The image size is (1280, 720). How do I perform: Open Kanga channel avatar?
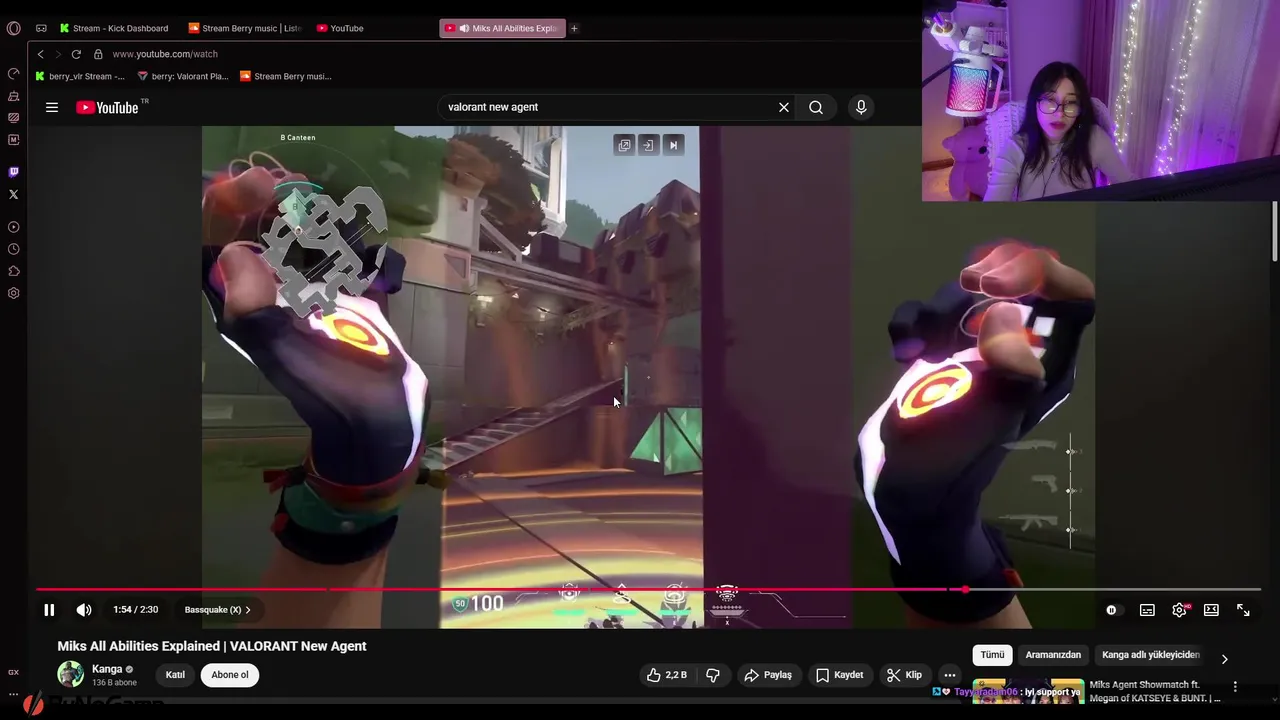pyautogui.click(x=71, y=674)
